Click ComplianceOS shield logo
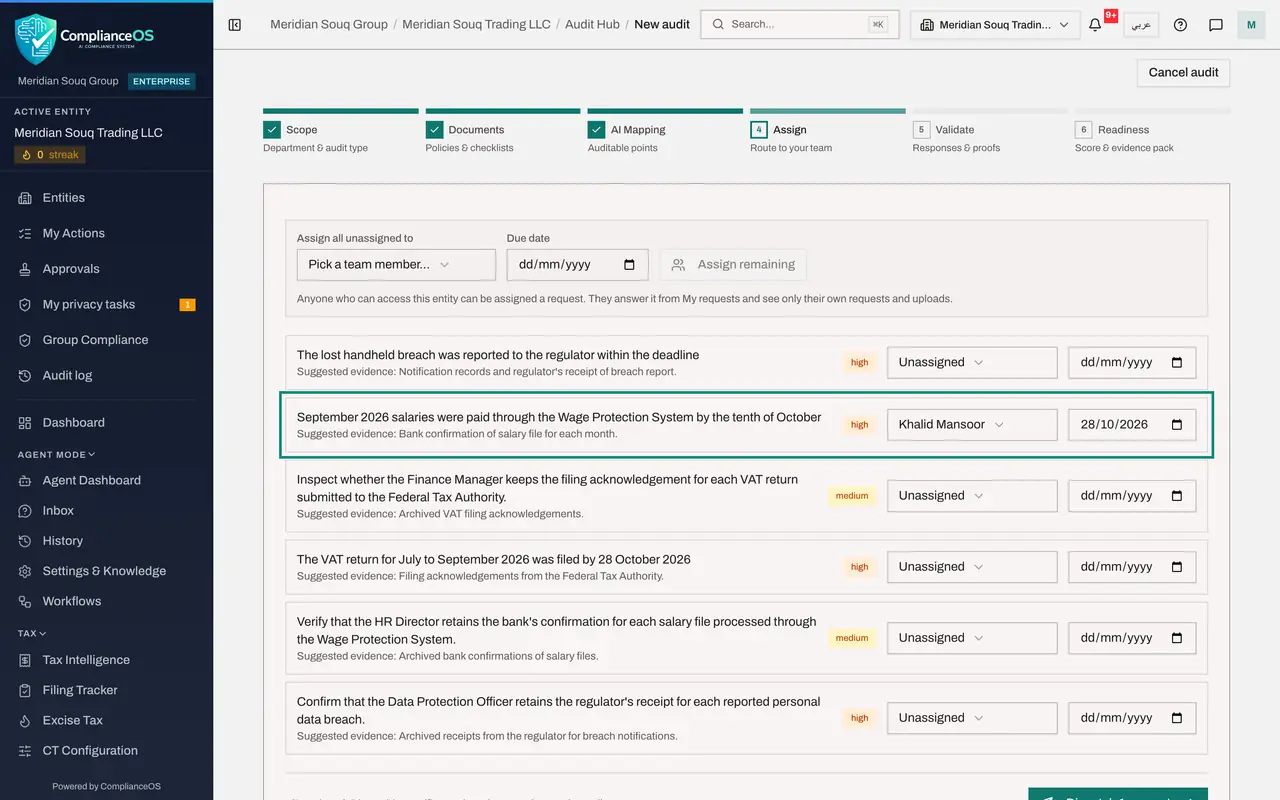1280x800 pixels. 35,38
